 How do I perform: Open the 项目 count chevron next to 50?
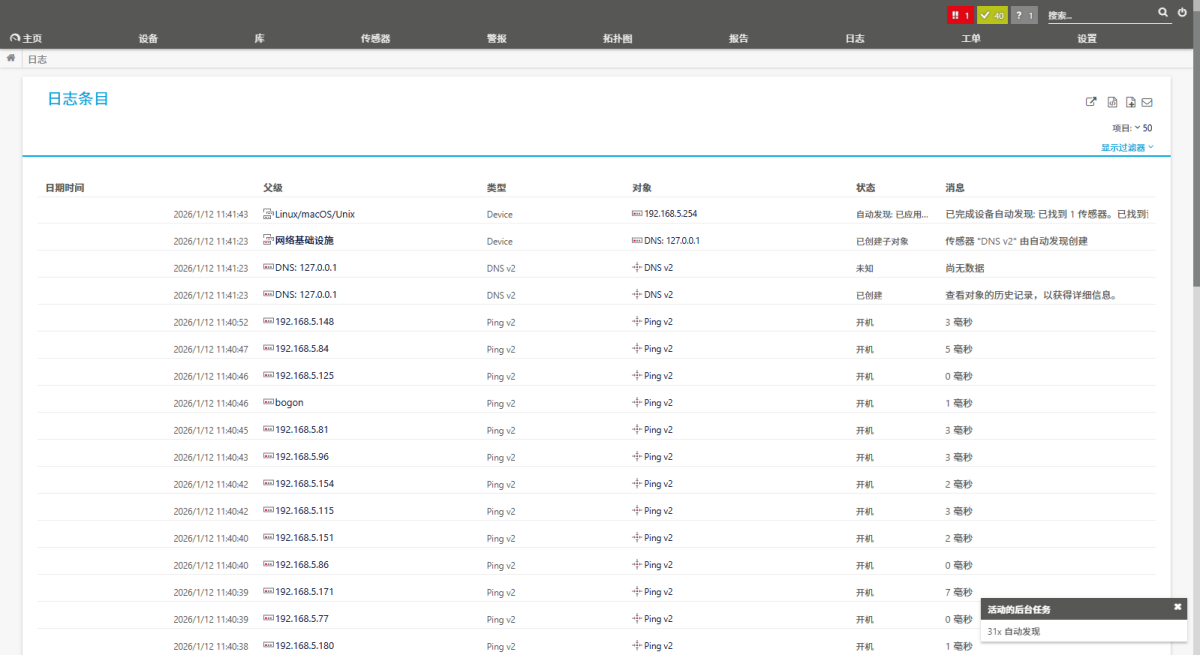pos(1138,127)
